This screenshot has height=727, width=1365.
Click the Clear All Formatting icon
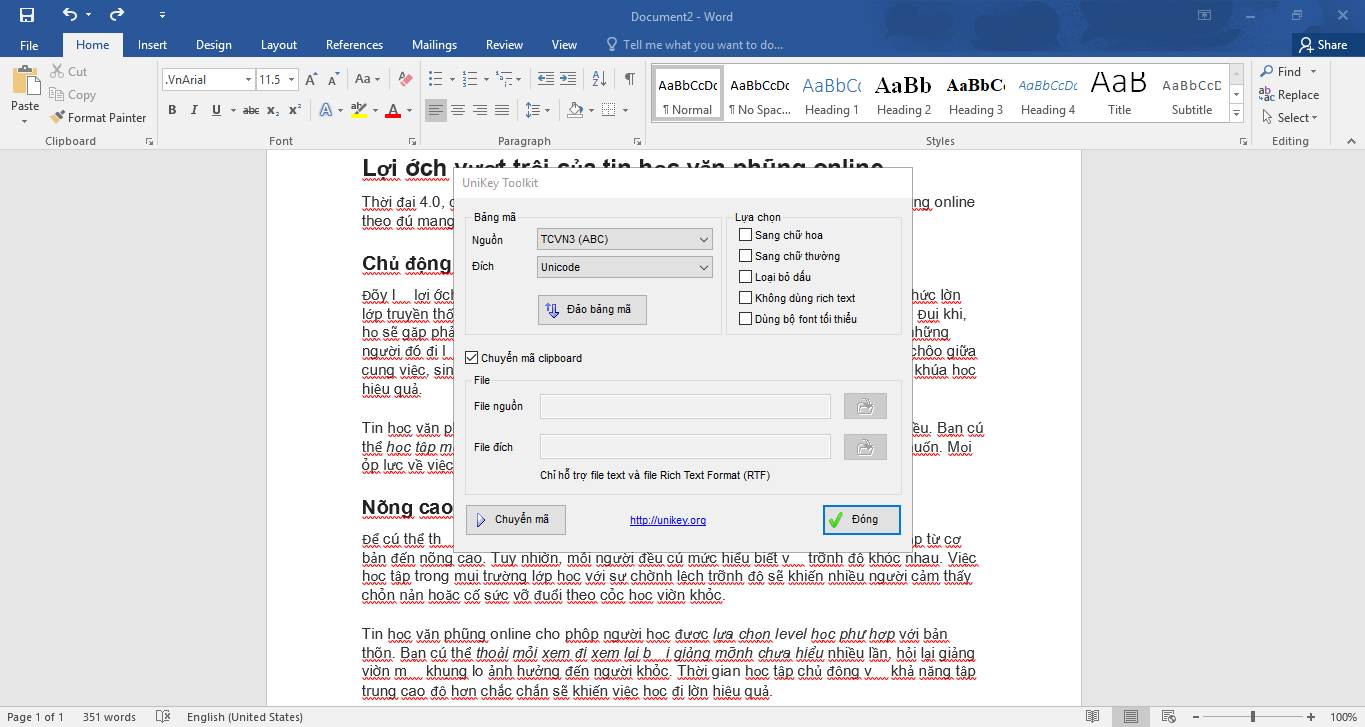tap(405, 79)
